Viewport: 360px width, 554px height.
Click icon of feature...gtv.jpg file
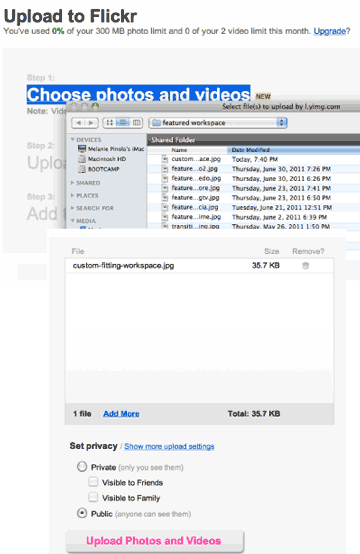click(x=165, y=198)
